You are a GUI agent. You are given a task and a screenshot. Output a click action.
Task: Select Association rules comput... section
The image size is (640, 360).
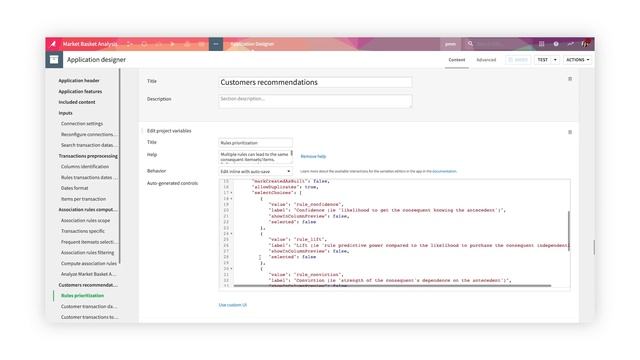click(87, 209)
